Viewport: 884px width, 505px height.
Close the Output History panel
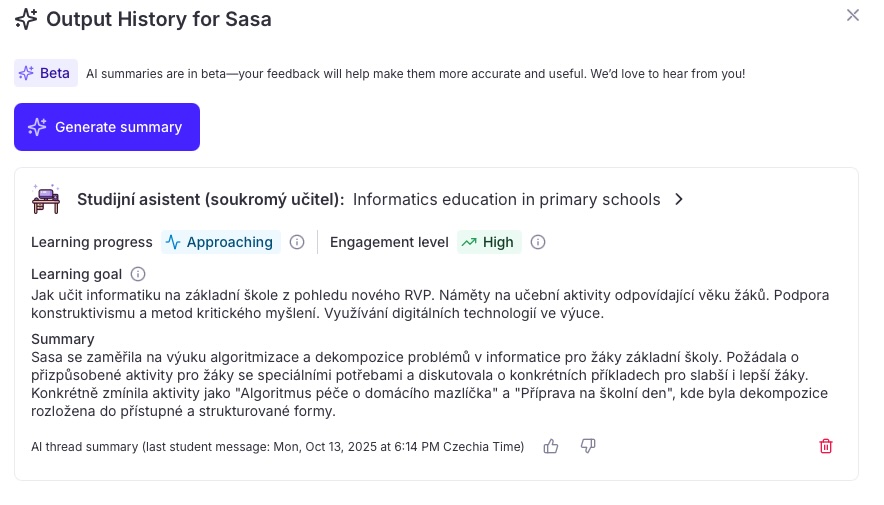[x=853, y=15]
